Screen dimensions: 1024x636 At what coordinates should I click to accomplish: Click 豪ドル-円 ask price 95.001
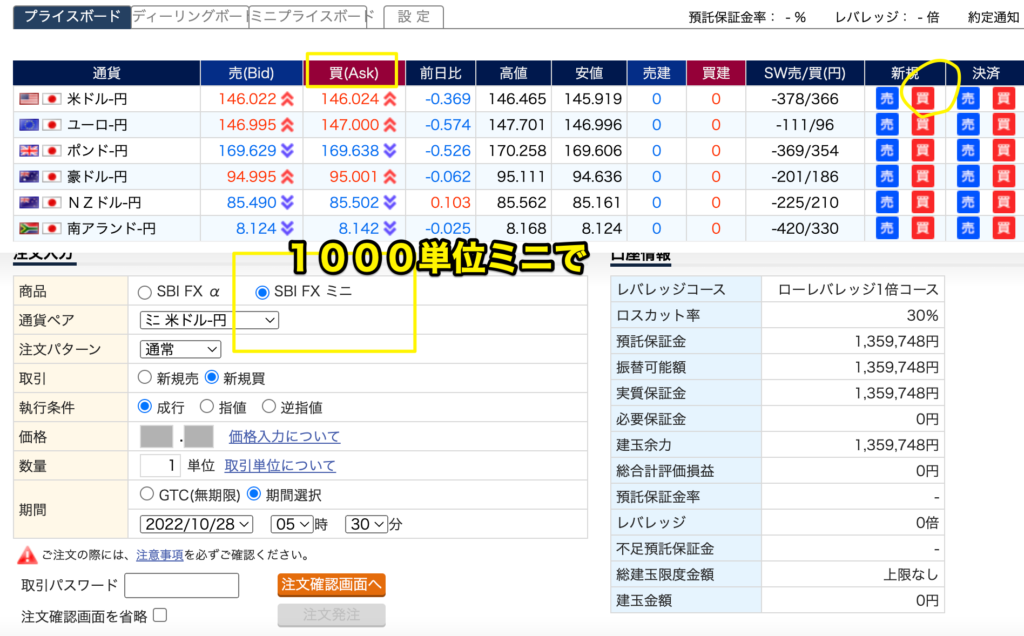[353, 176]
